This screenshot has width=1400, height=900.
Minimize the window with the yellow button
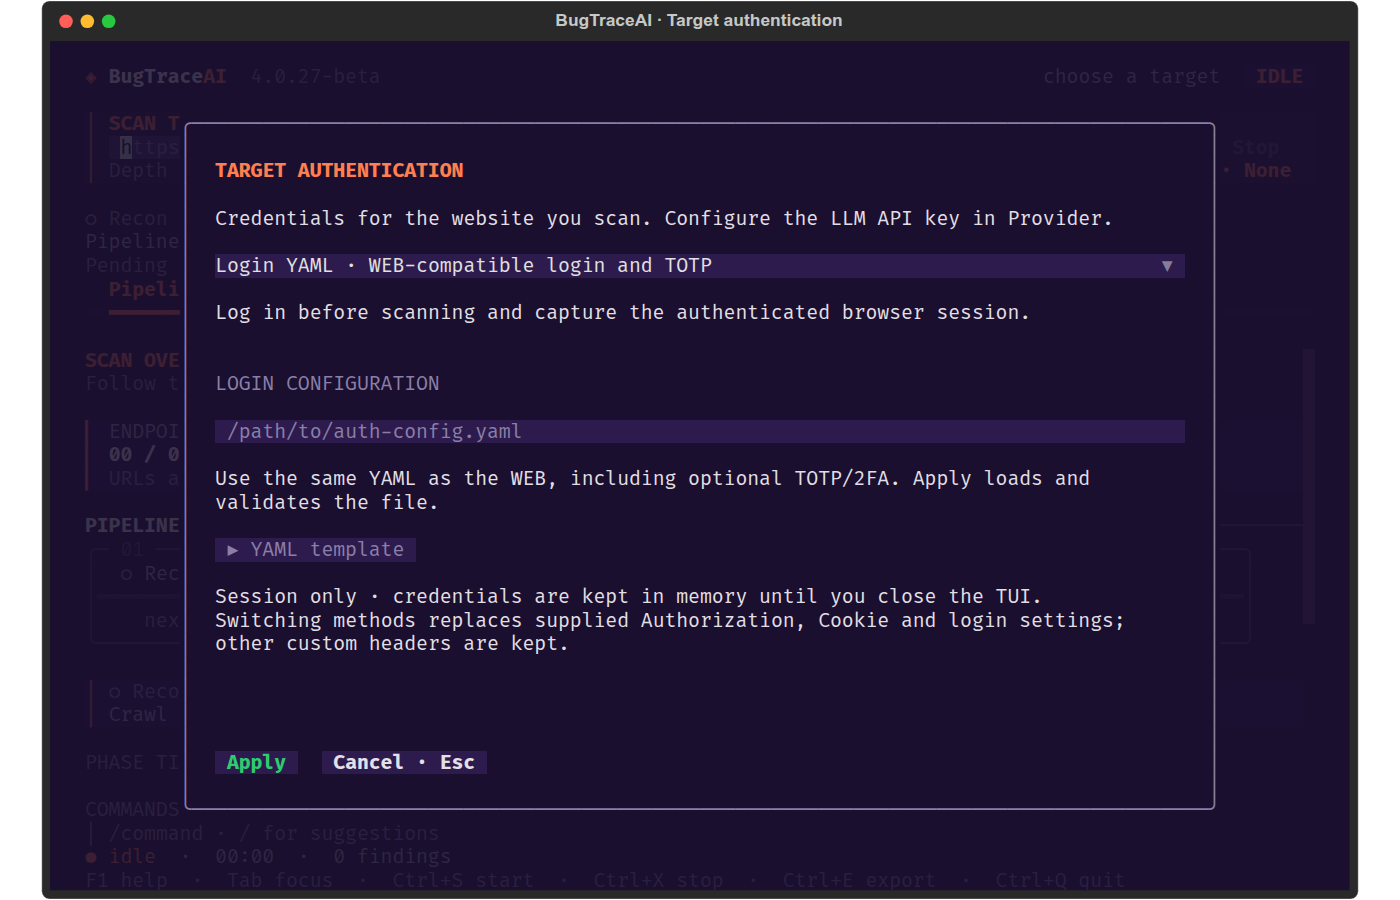point(87,21)
